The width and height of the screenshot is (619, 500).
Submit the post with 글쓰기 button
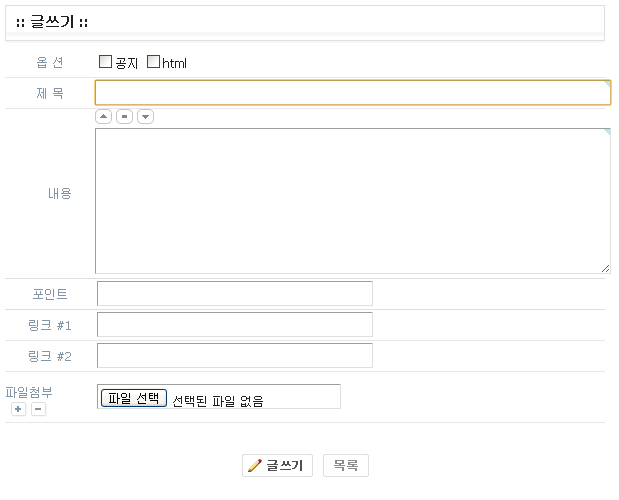(x=278, y=466)
